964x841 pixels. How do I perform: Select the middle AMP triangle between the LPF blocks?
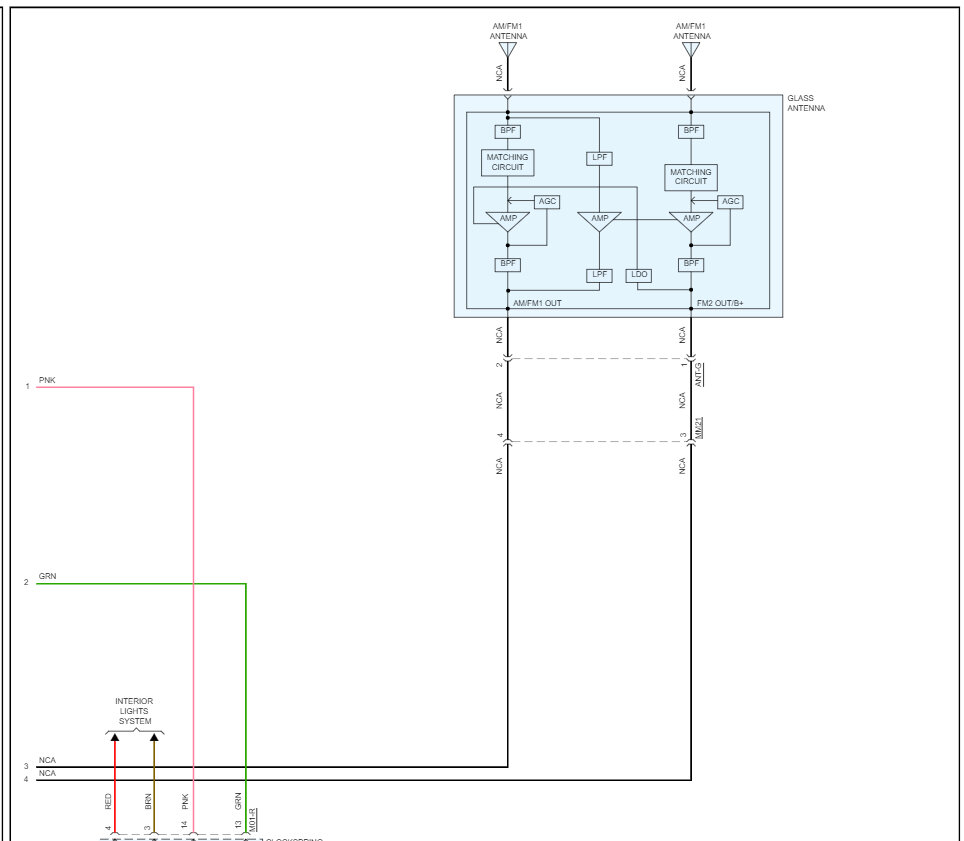[x=599, y=220]
